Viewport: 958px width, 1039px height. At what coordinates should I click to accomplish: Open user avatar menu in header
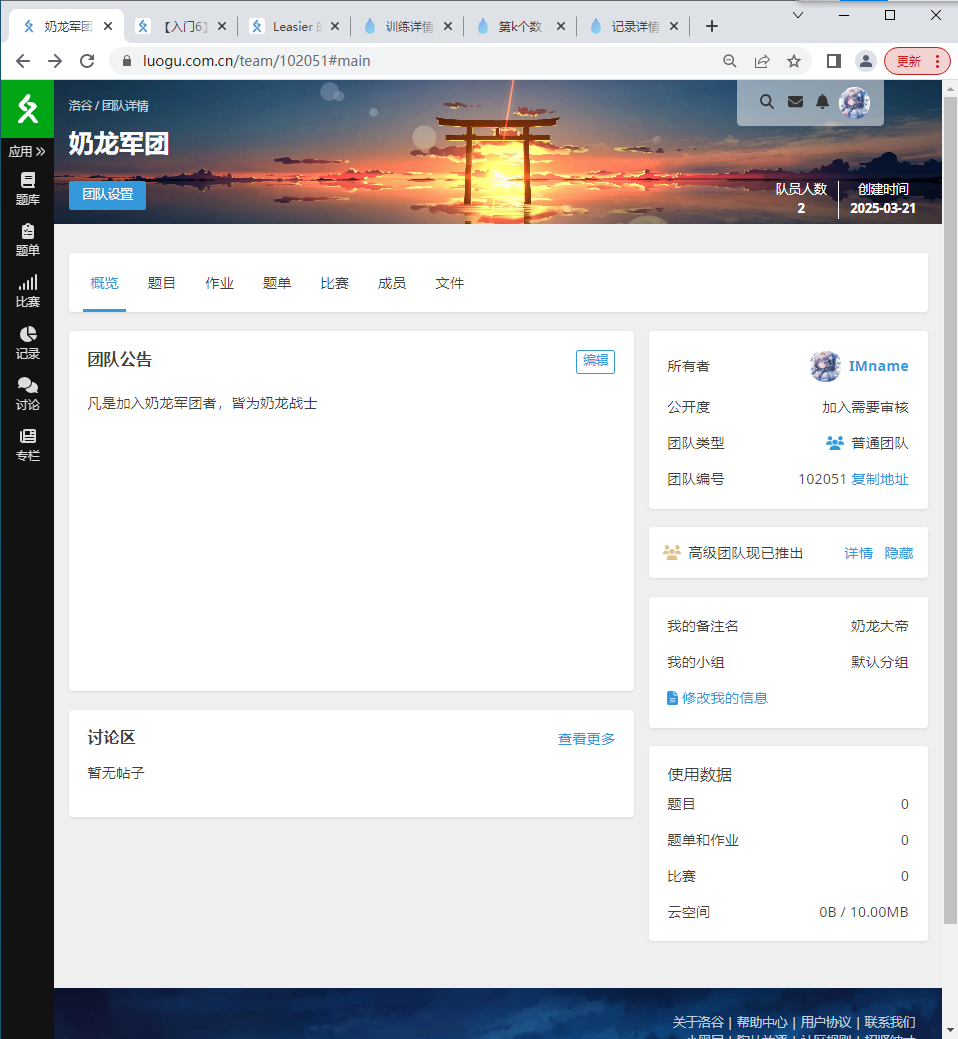point(854,101)
